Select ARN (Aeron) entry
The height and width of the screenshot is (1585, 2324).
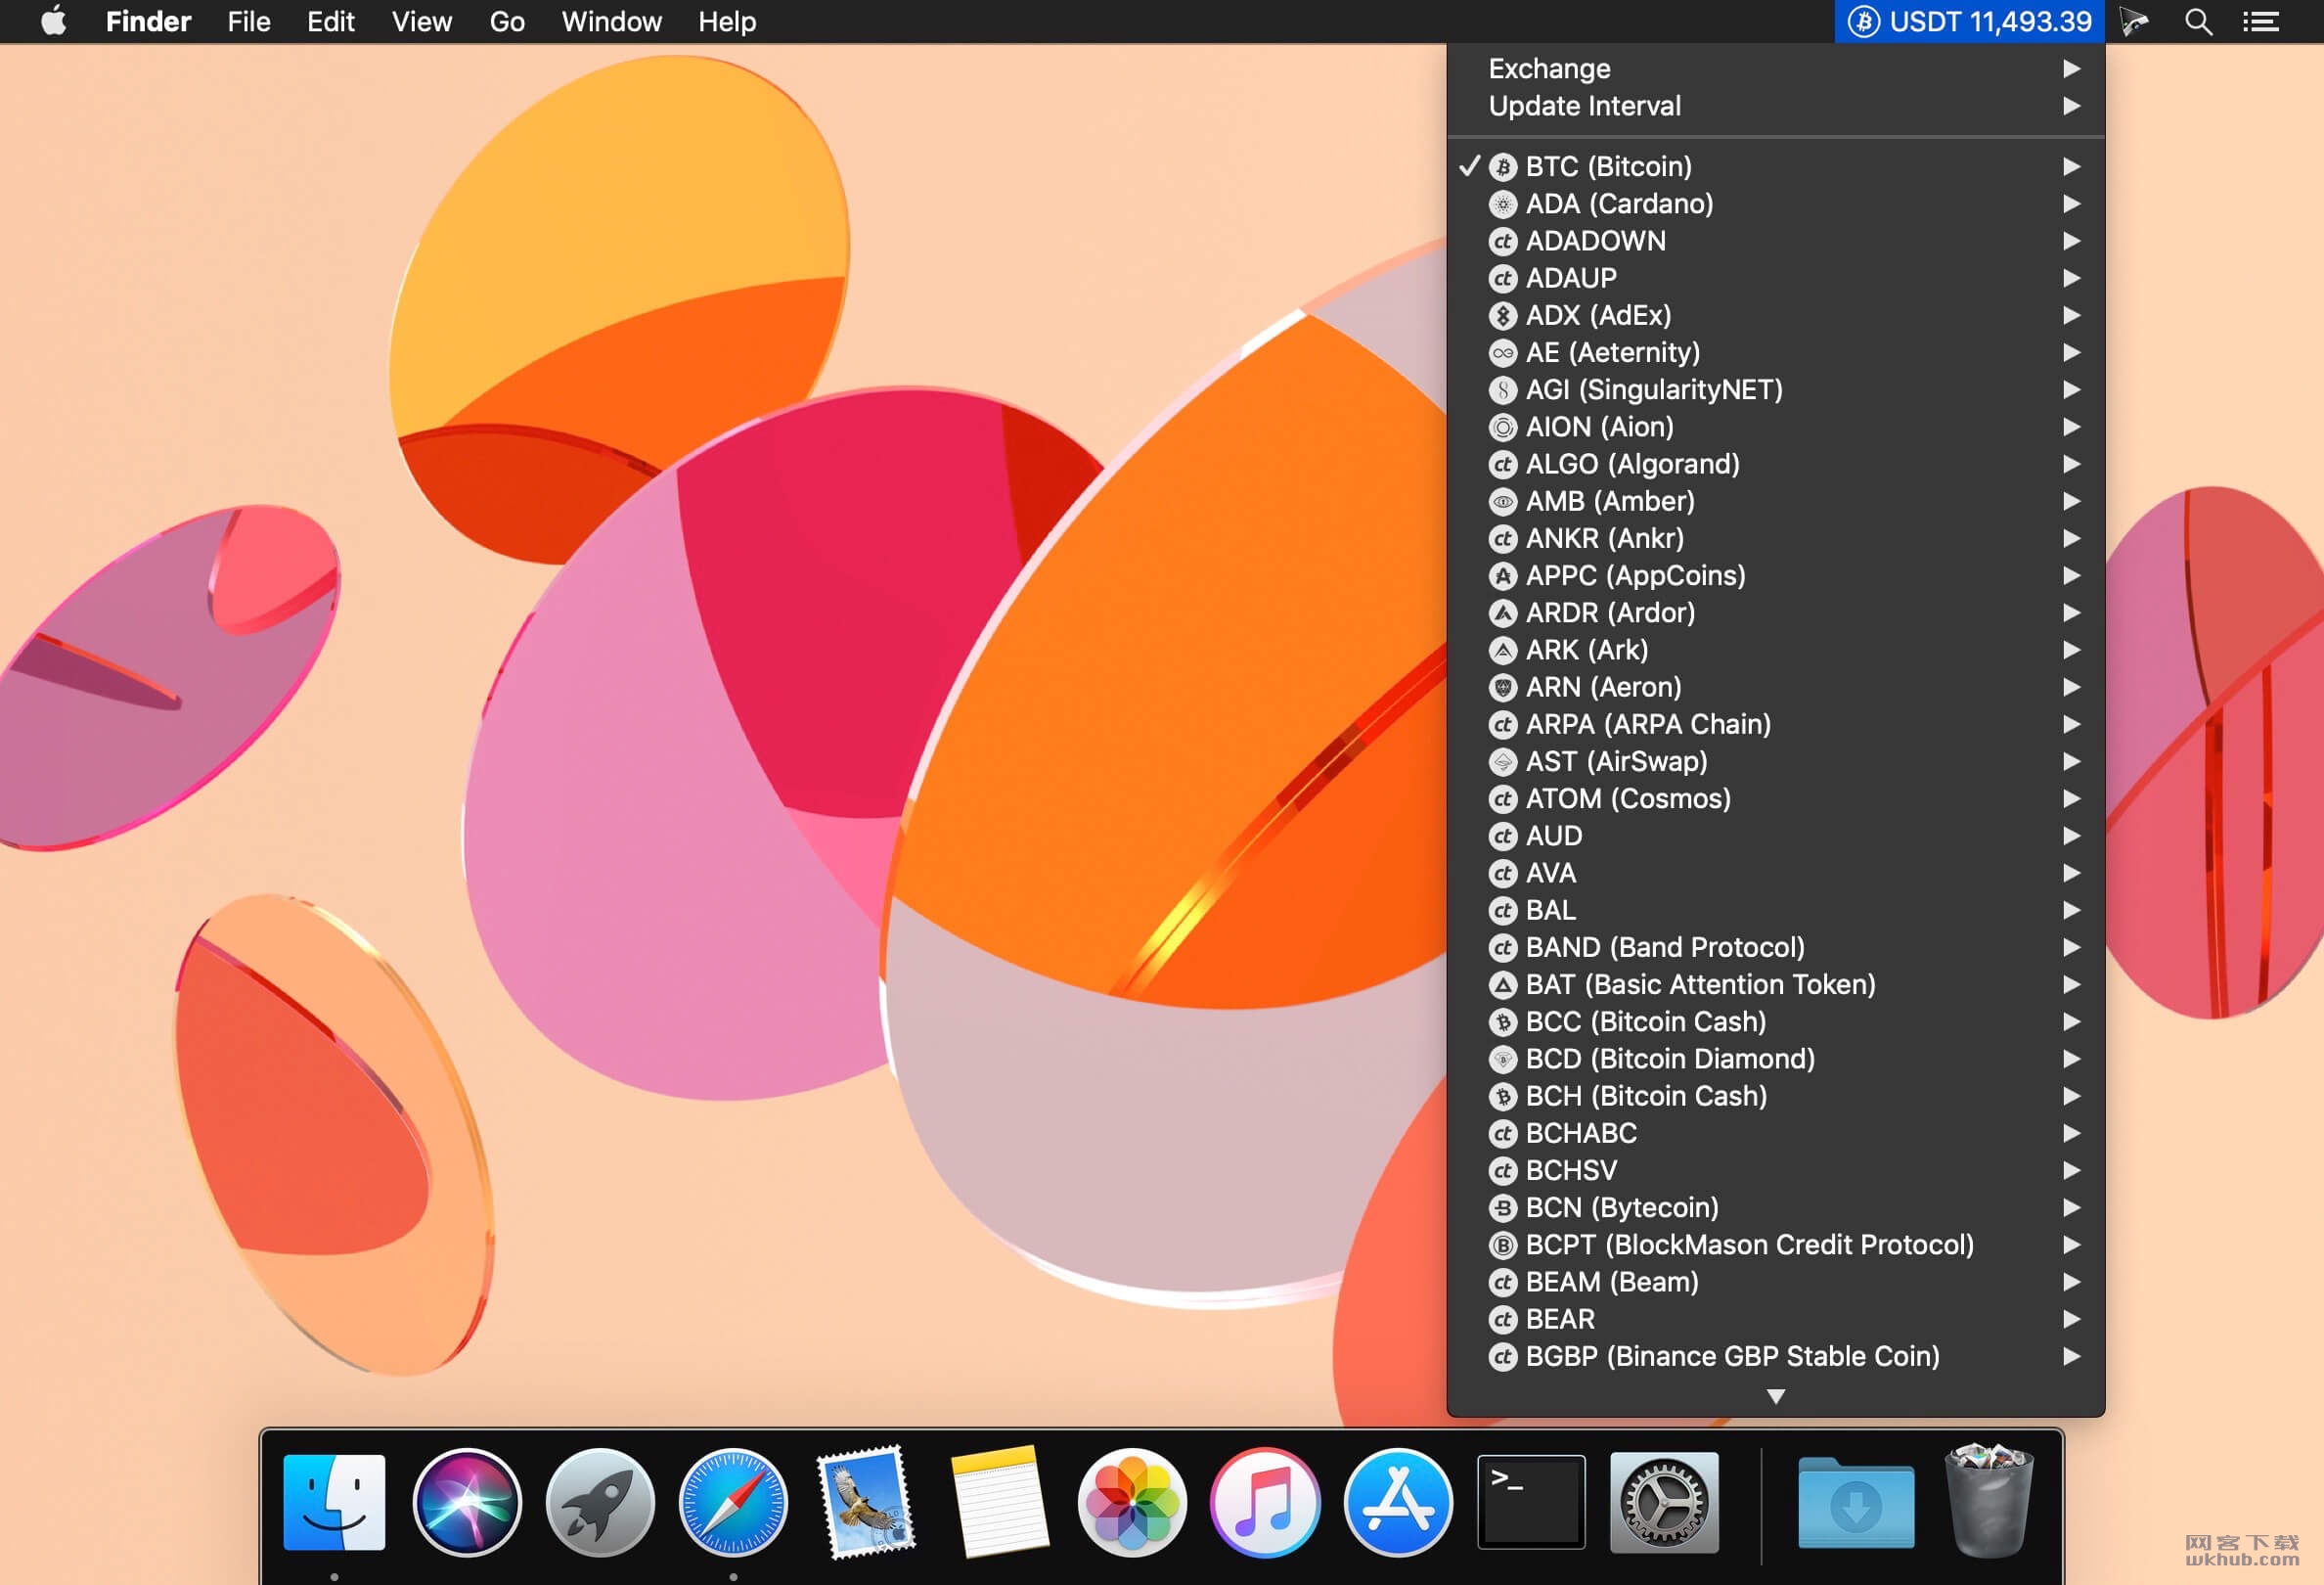click(1776, 687)
